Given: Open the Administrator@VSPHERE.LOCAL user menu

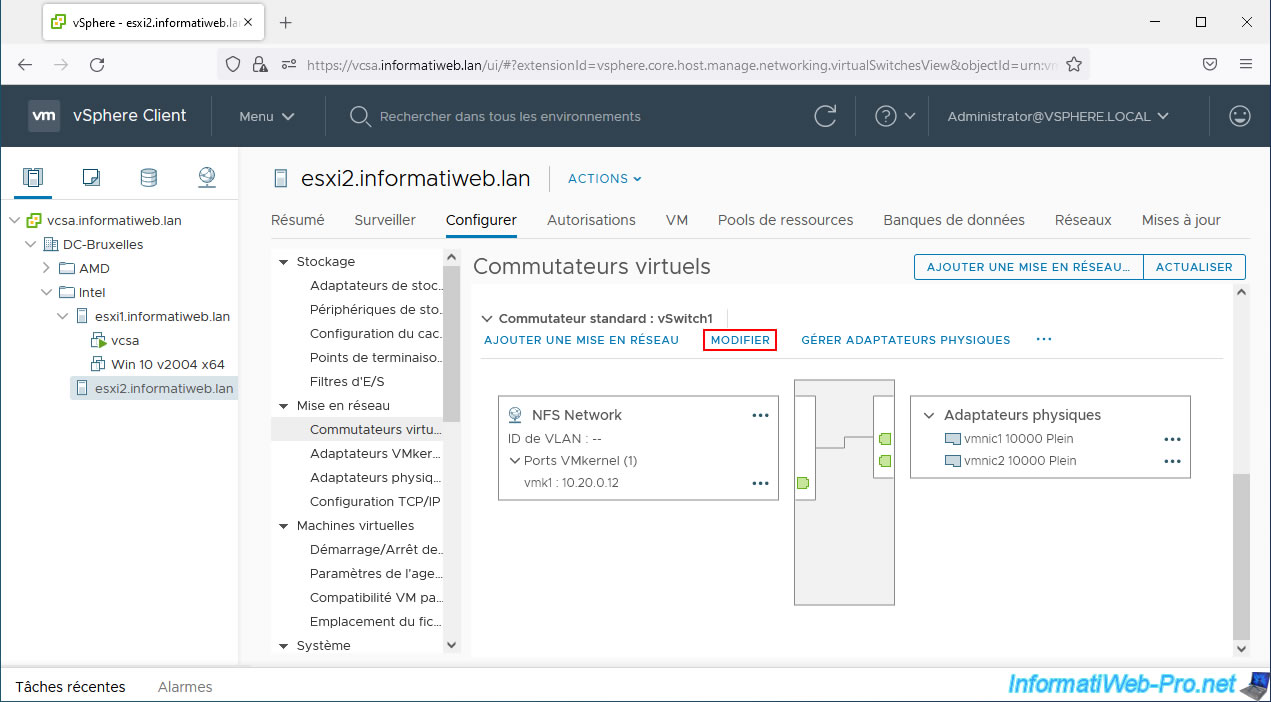Looking at the screenshot, I should [1058, 116].
